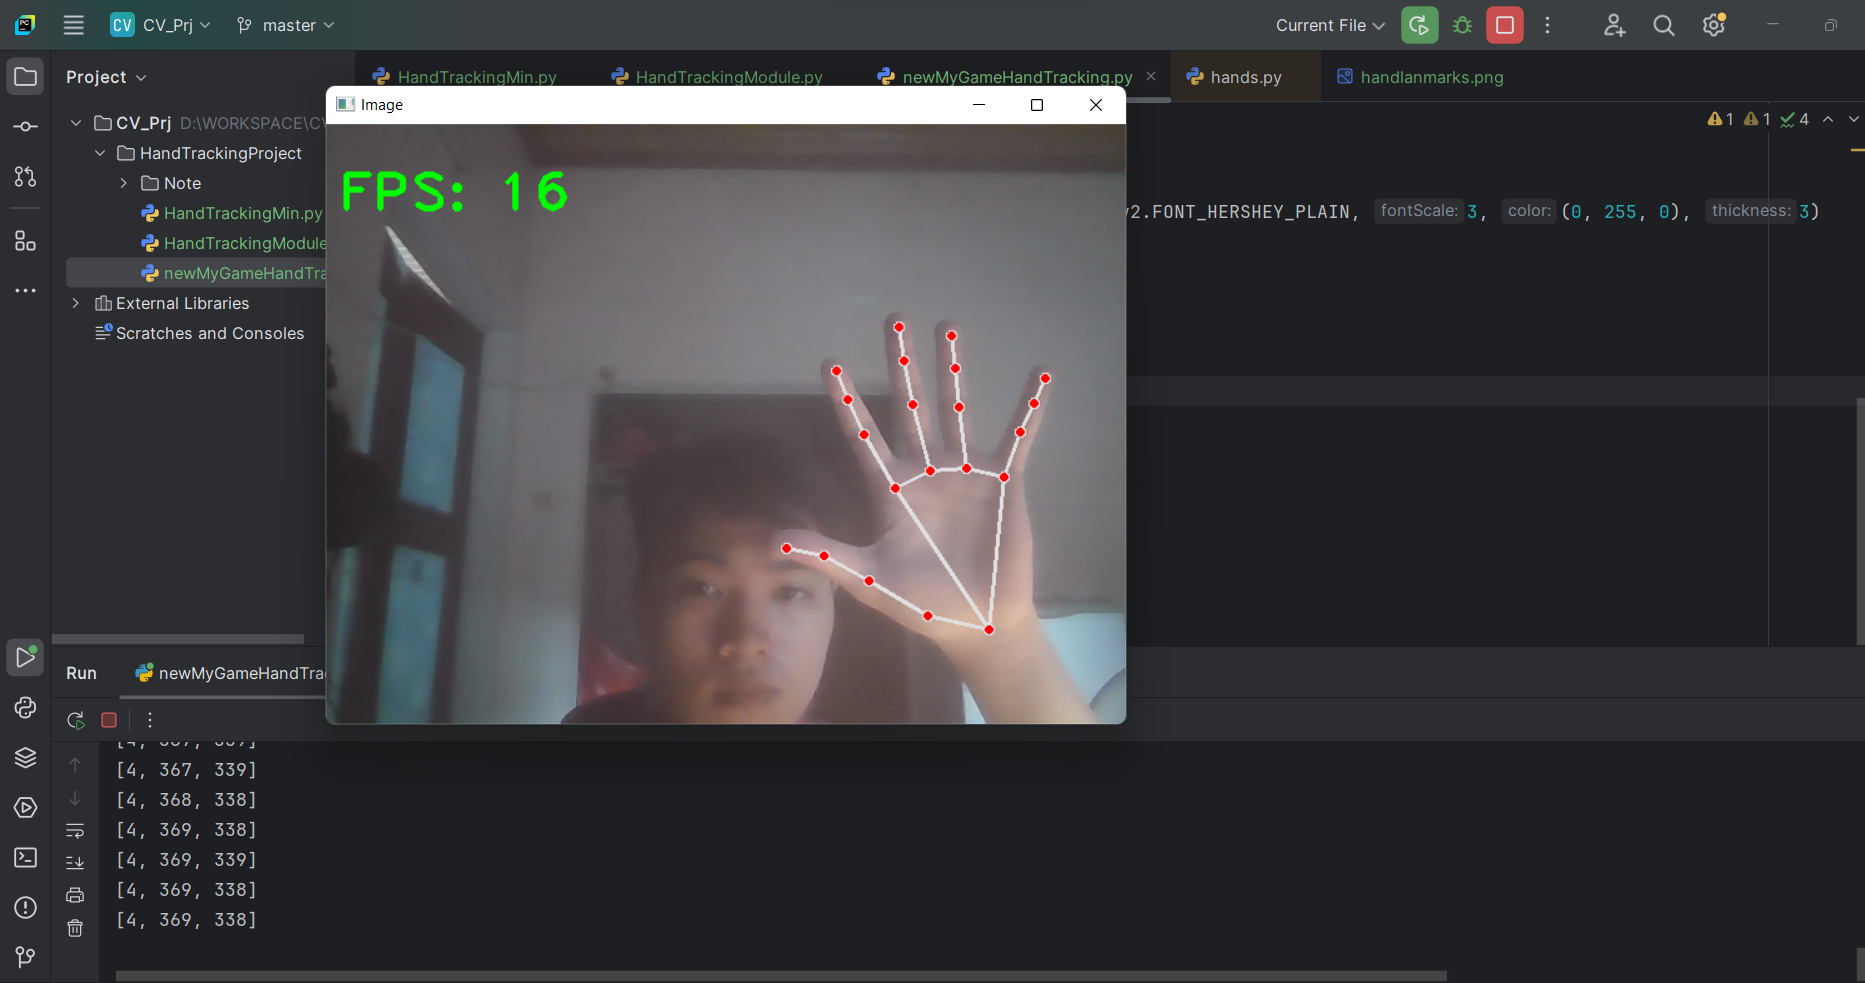
Task: Clear all console output trash icon
Action: tap(75, 928)
